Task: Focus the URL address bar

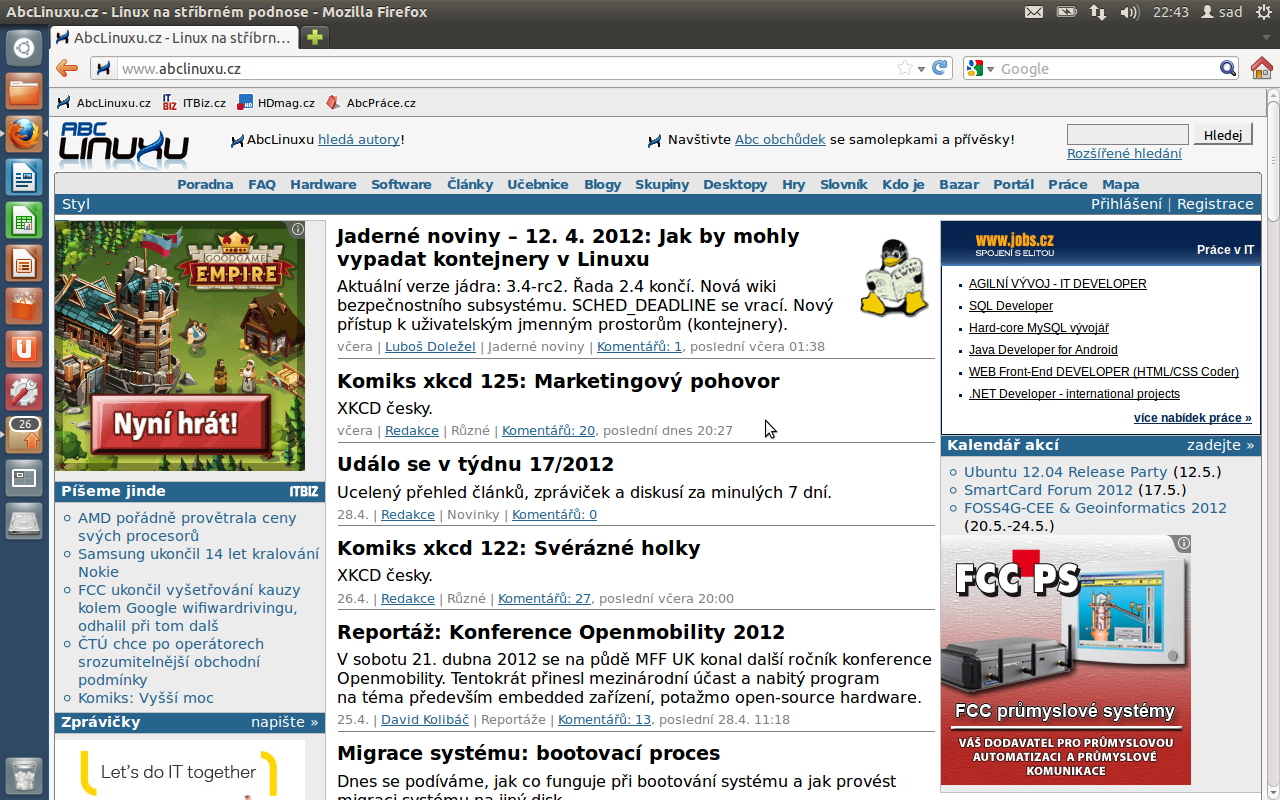Action: [x=505, y=69]
